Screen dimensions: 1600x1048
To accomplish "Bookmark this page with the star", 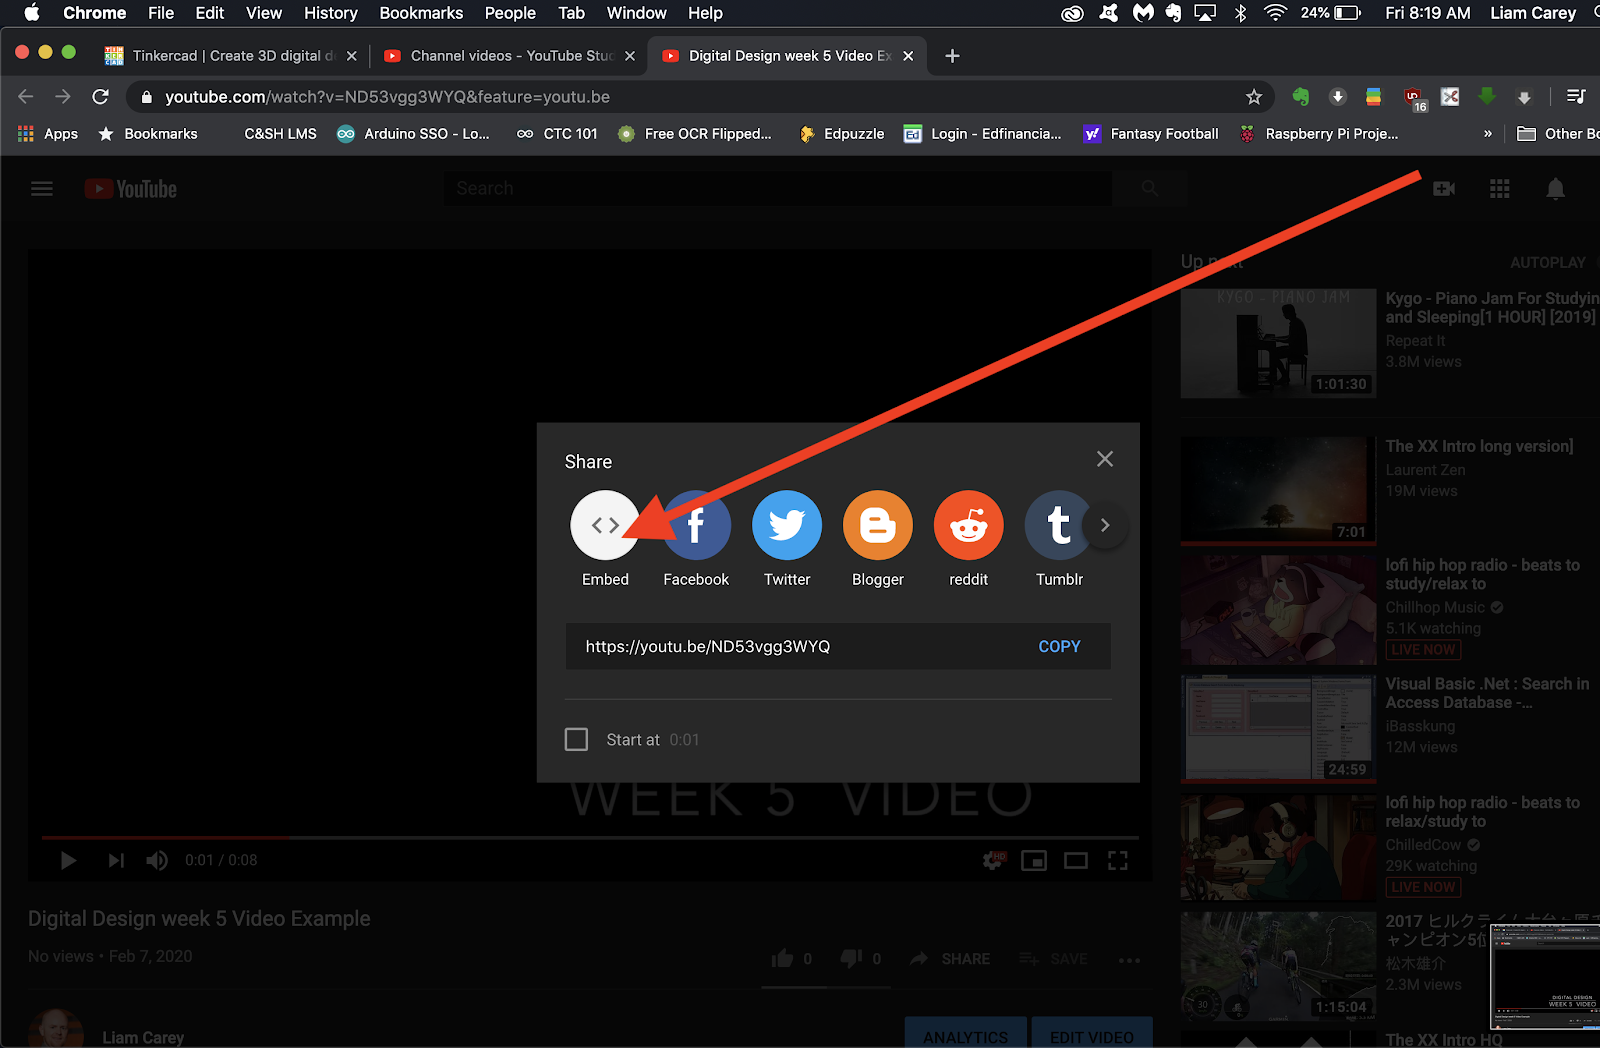I will pos(1253,97).
